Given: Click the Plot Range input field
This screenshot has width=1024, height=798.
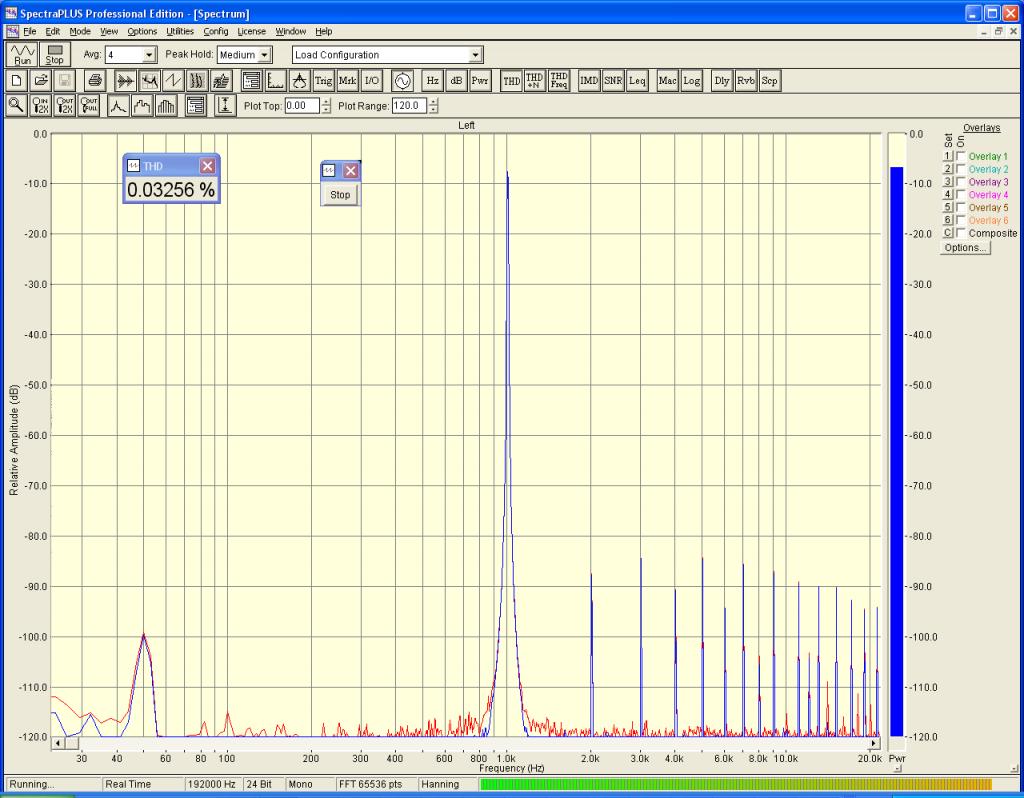Looking at the screenshot, I should click(408, 105).
